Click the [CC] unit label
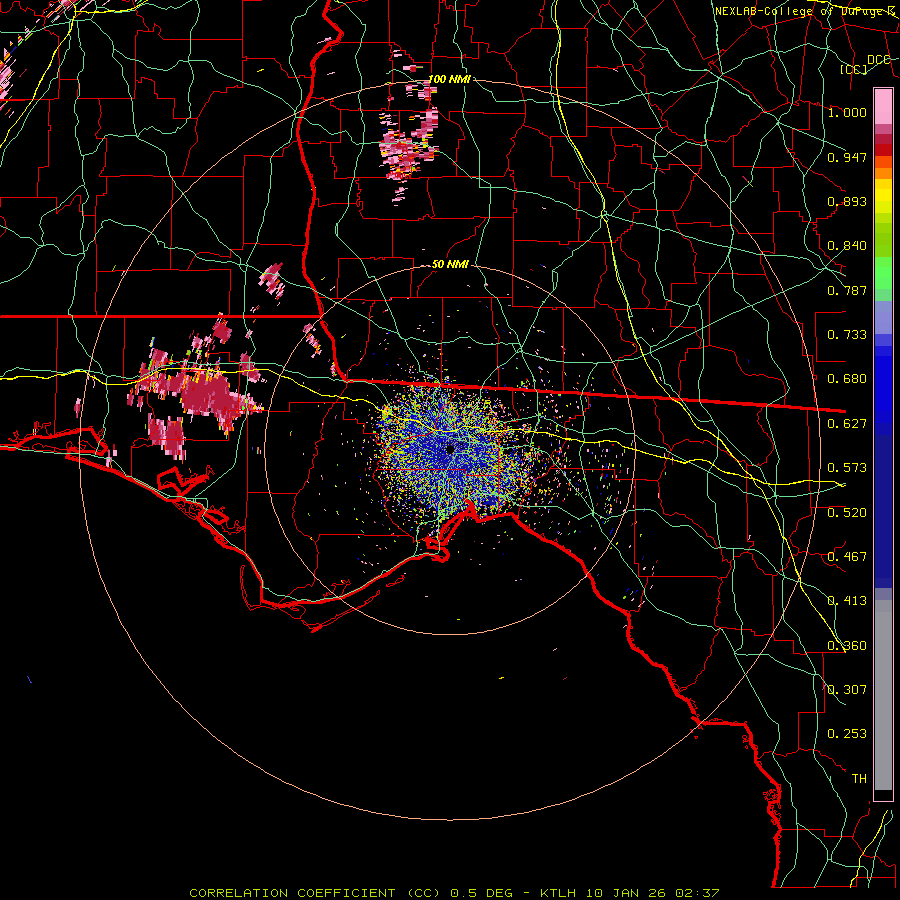The height and width of the screenshot is (900, 900). (x=854, y=69)
